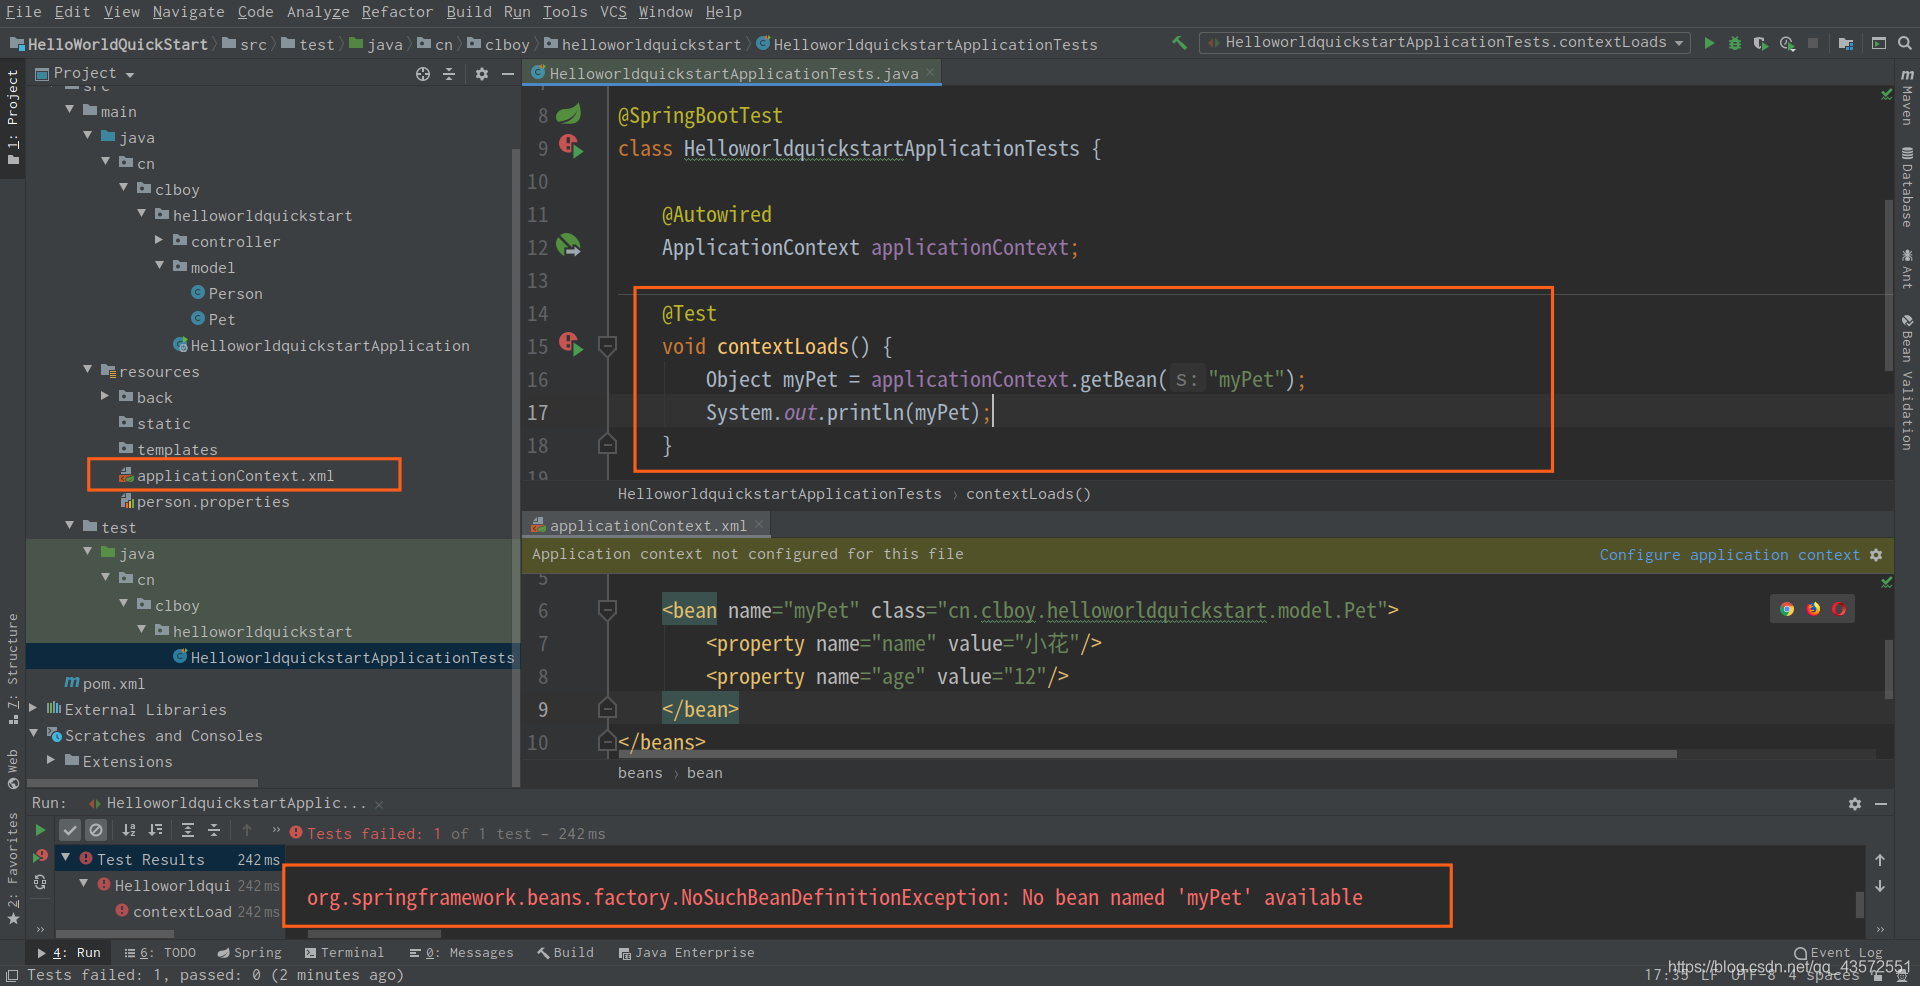Switch to the applicationContext.xml editor tab

pos(647,525)
